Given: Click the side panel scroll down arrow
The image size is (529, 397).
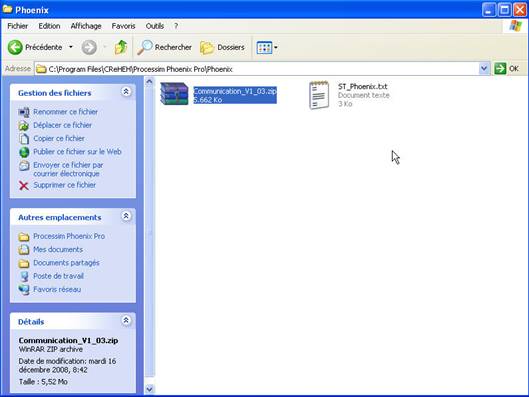Looking at the screenshot, I should click(149, 389).
